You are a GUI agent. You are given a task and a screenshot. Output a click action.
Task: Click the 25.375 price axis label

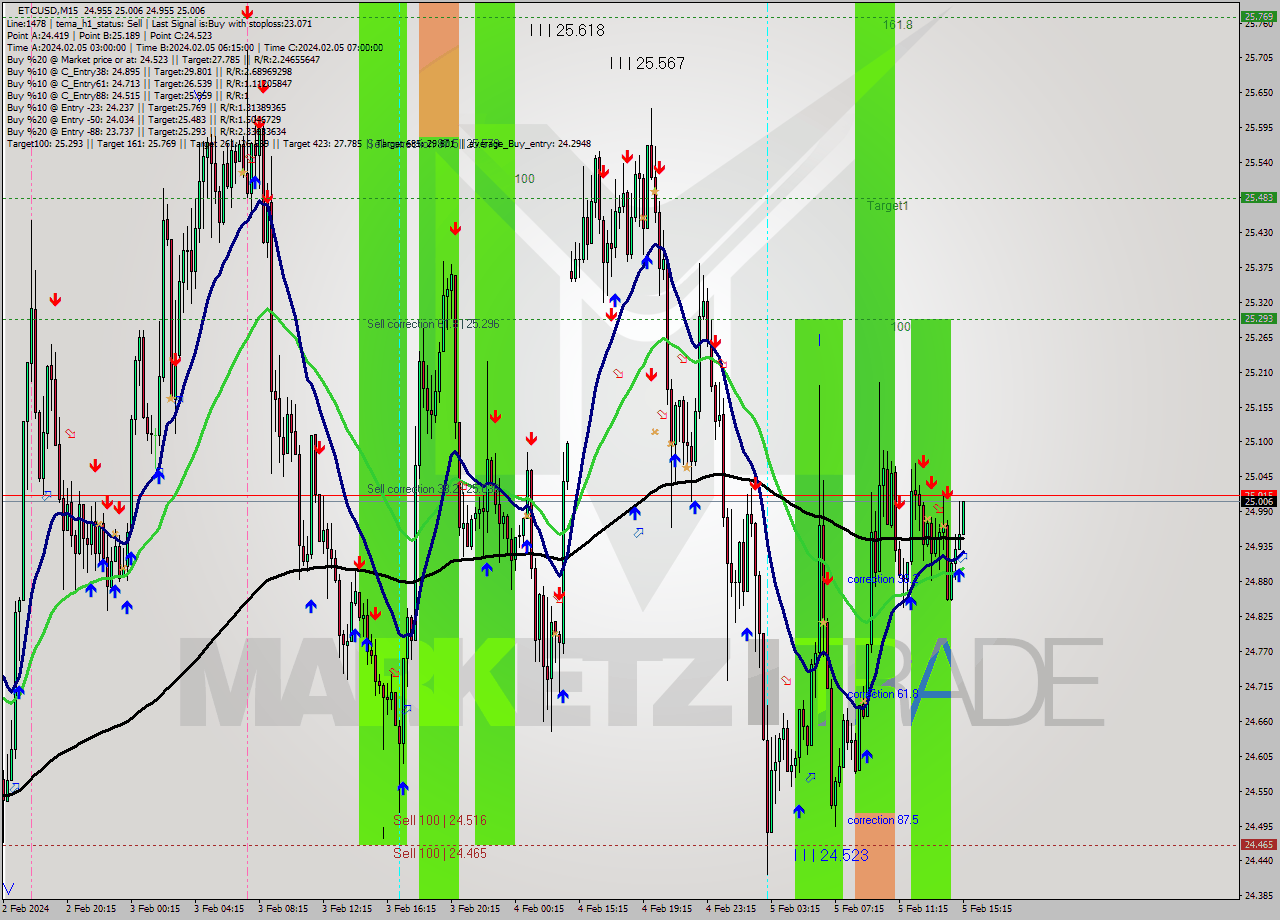[1257, 267]
